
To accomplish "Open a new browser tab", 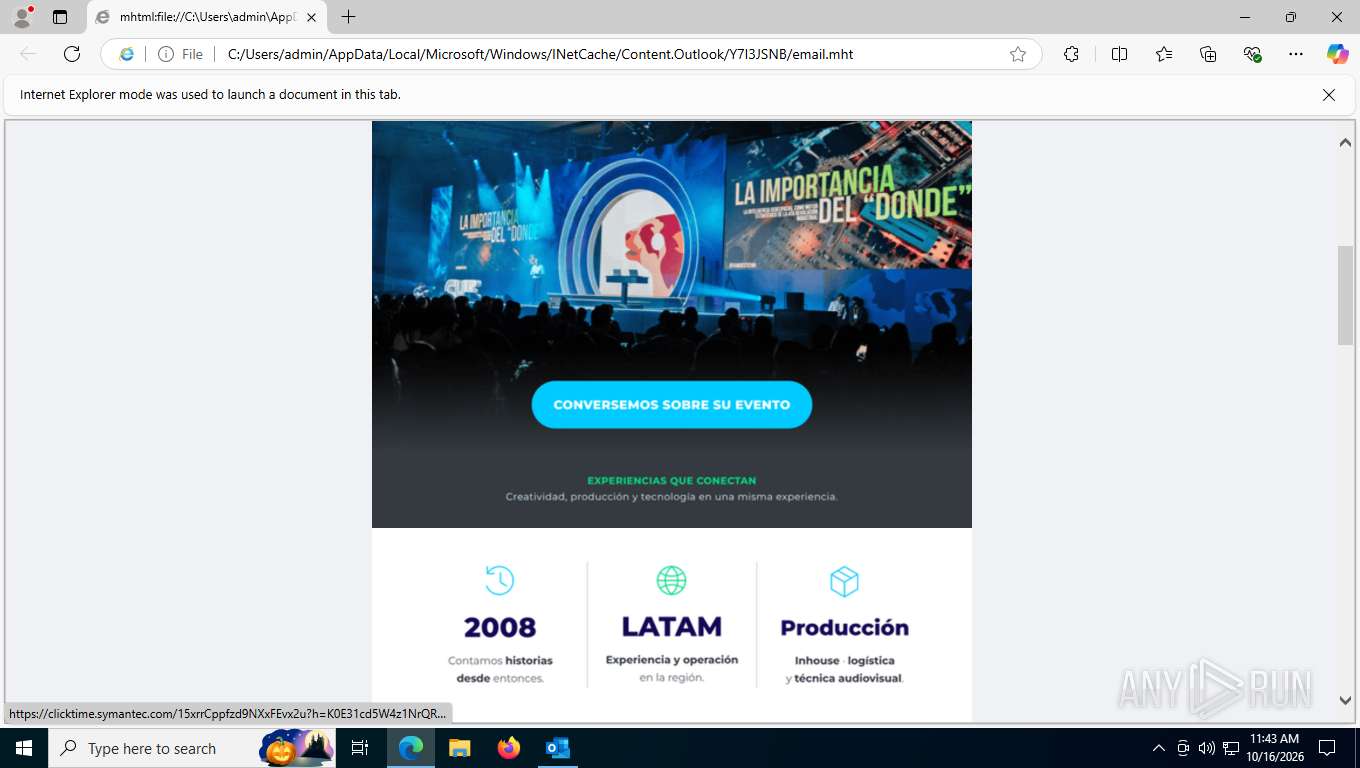I will [x=348, y=17].
